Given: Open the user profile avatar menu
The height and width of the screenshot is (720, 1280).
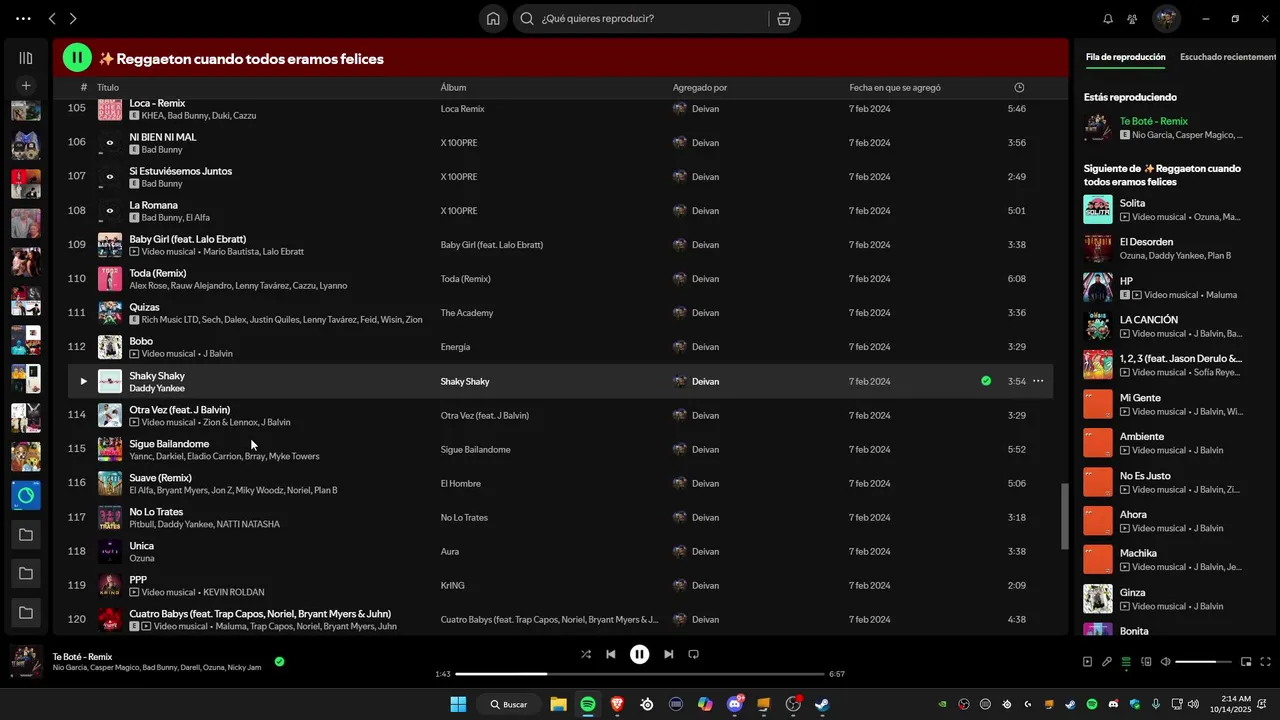Looking at the screenshot, I should [1166, 18].
